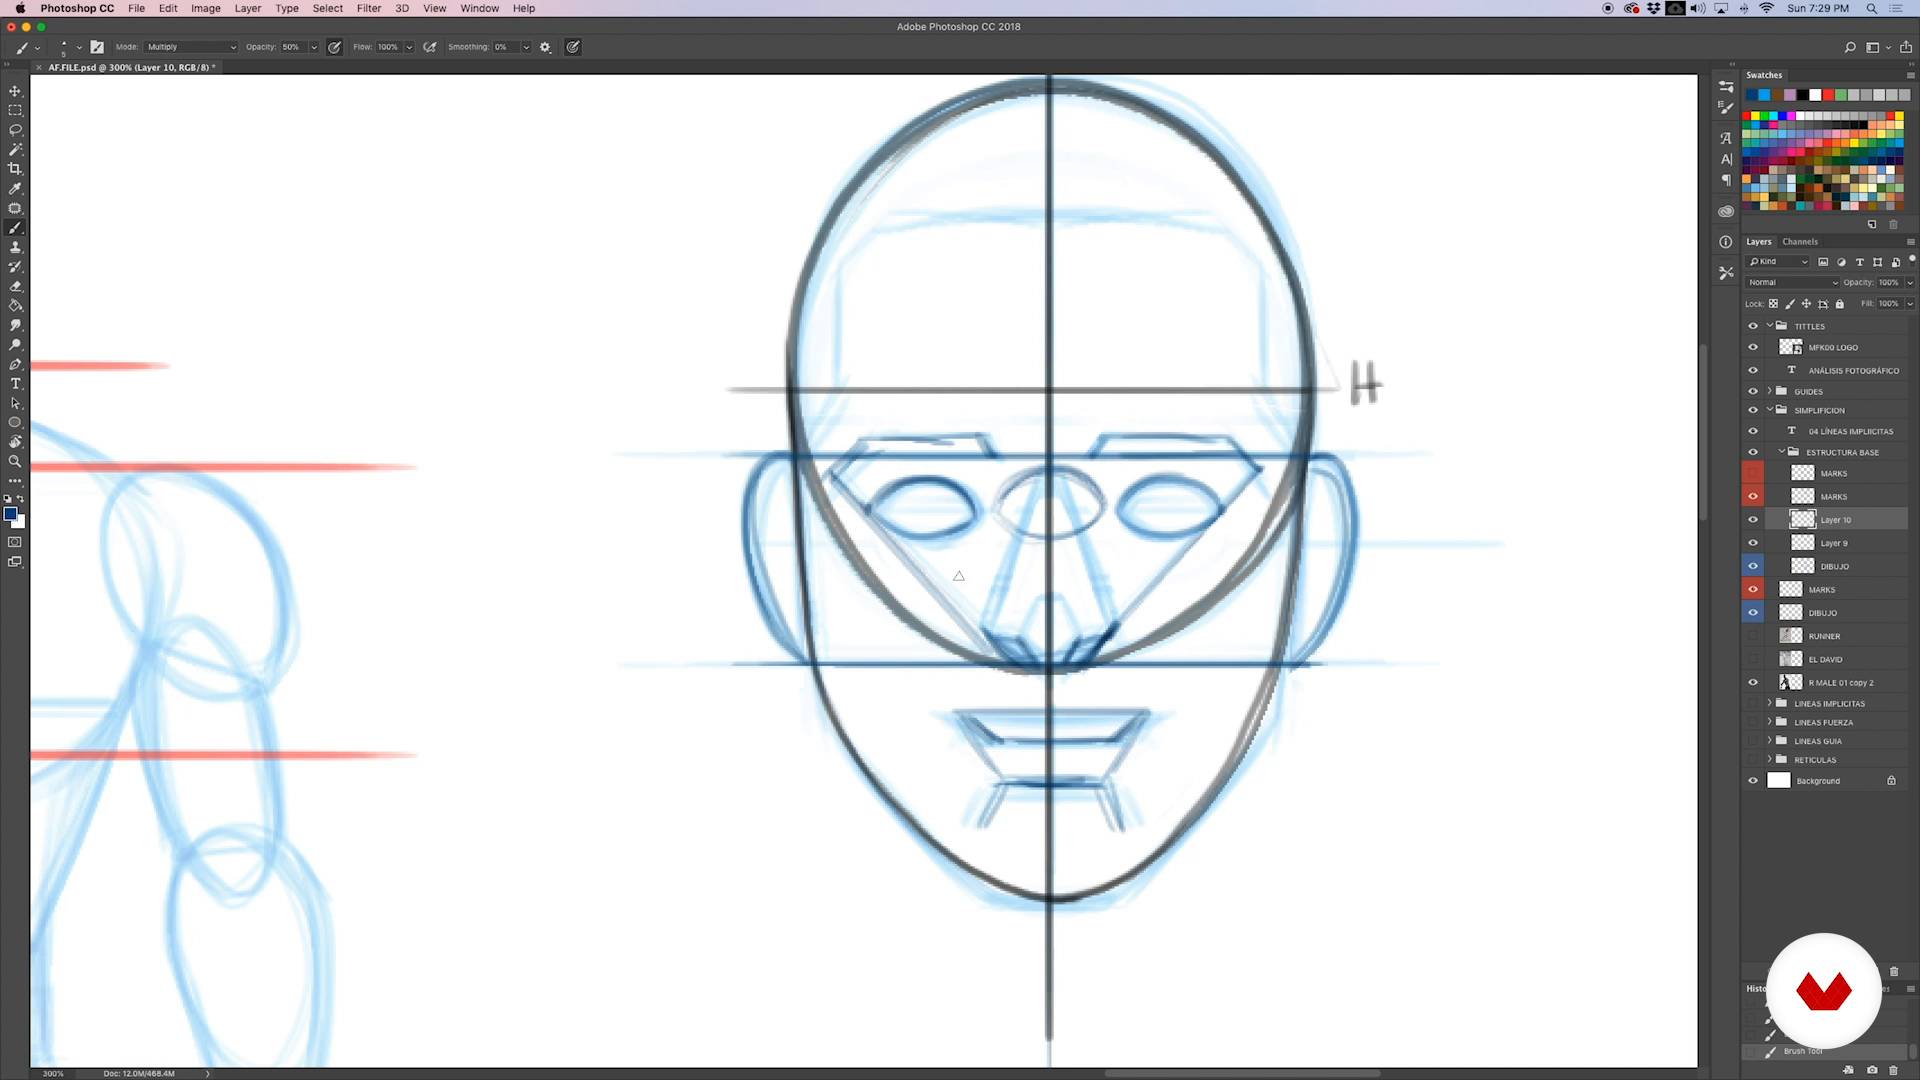Open the Wi-Fi status menu
The width and height of the screenshot is (1920, 1080).
[x=1767, y=8]
